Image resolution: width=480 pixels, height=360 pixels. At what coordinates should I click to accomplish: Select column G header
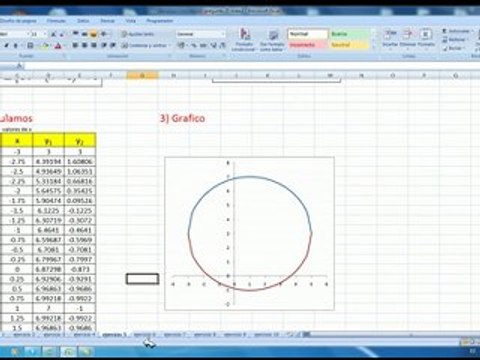[x=142, y=76]
